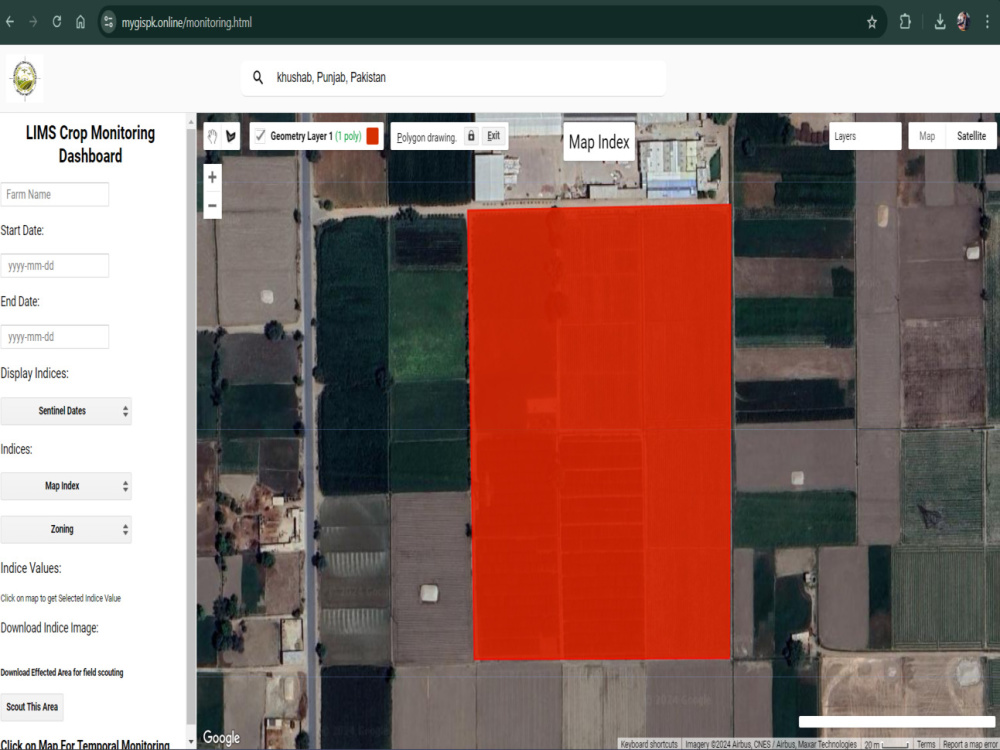Open Keyboard shortcuts link on map

coord(649,744)
